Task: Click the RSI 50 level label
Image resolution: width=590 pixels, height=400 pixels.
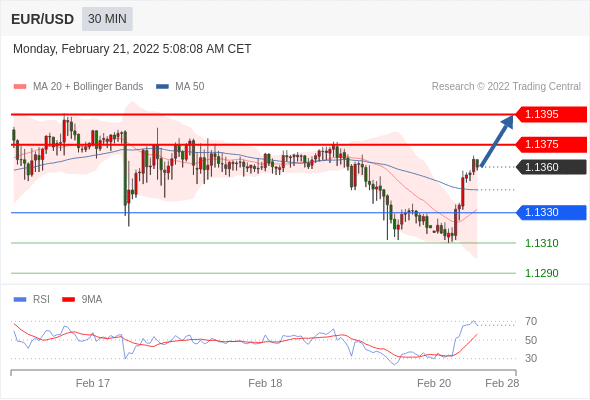Action: pos(531,340)
